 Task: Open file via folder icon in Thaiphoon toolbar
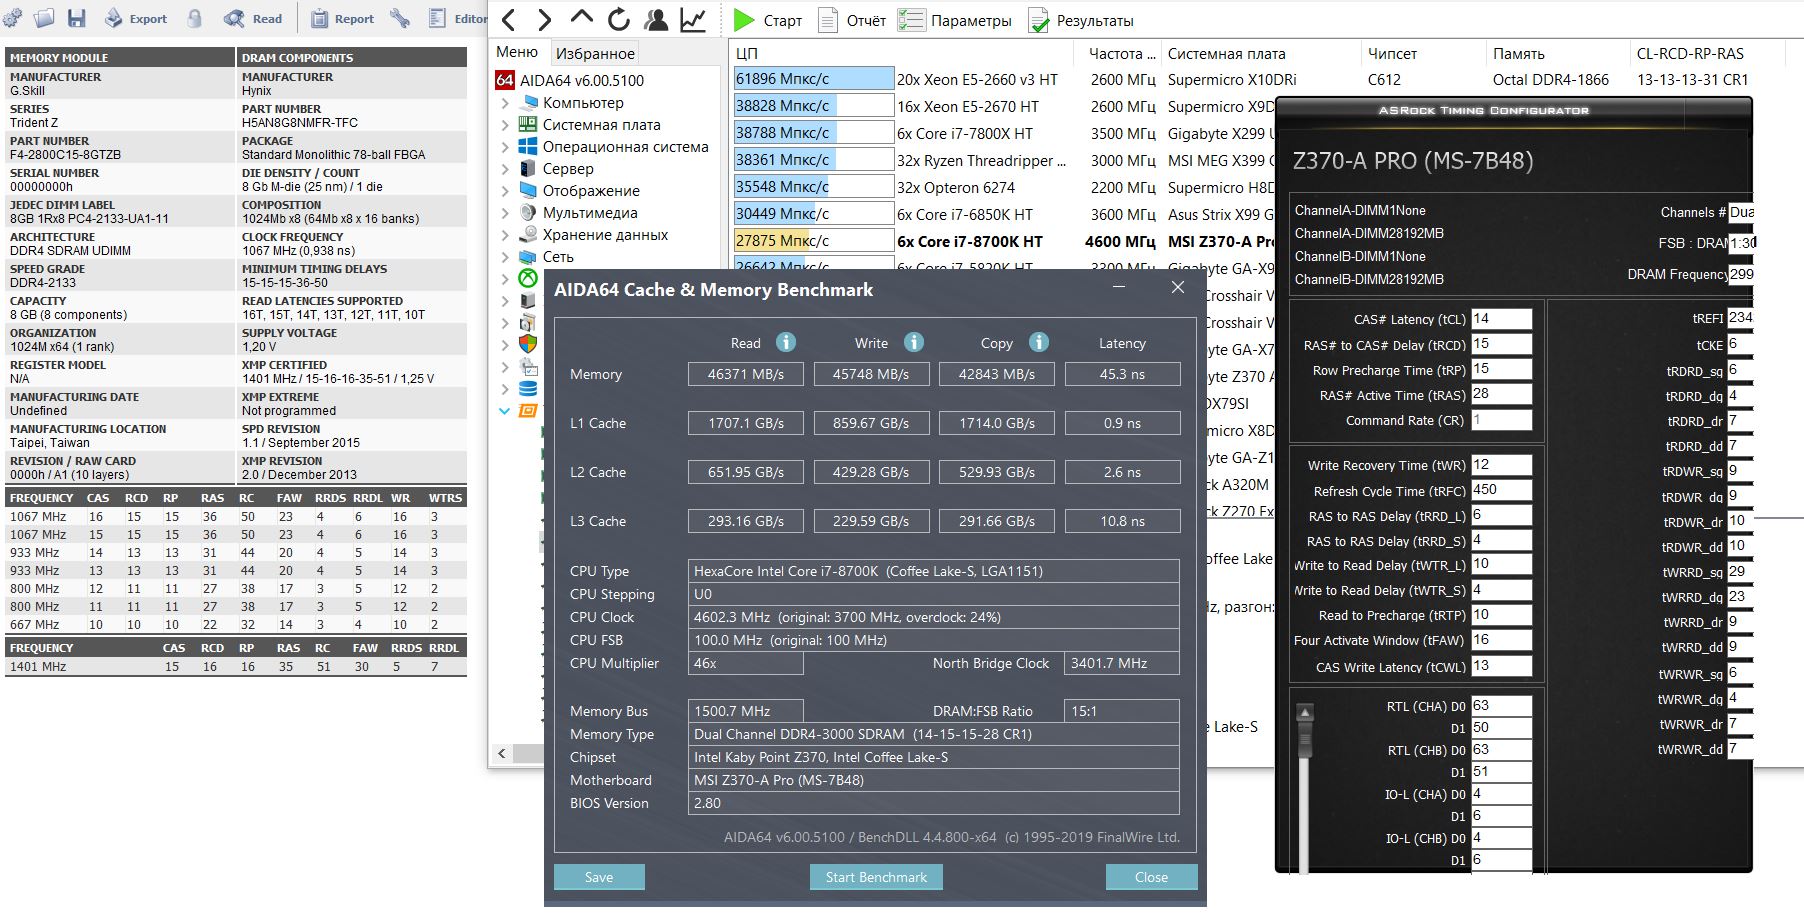pyautogui.click(x=44, y=17)
